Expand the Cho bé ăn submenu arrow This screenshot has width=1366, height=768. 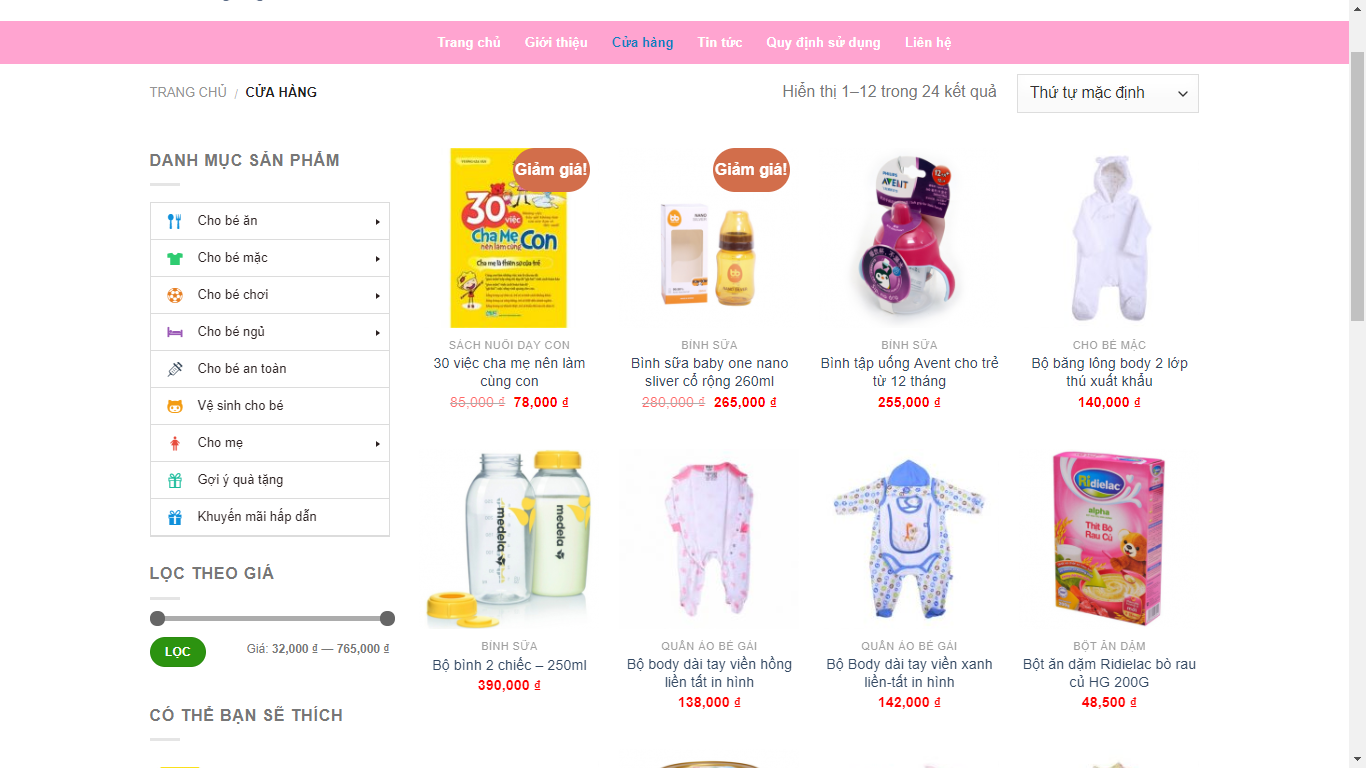377,222
